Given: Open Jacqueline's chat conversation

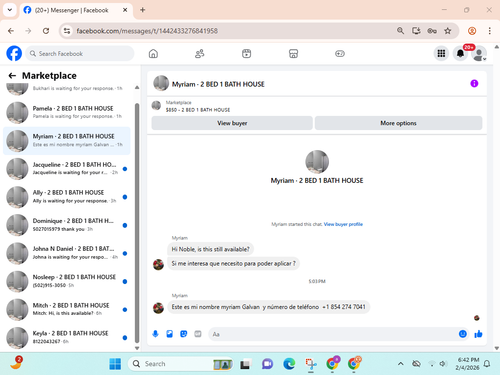Looking at the screenshot, I should pyautogui.click(x=67, y=169).
